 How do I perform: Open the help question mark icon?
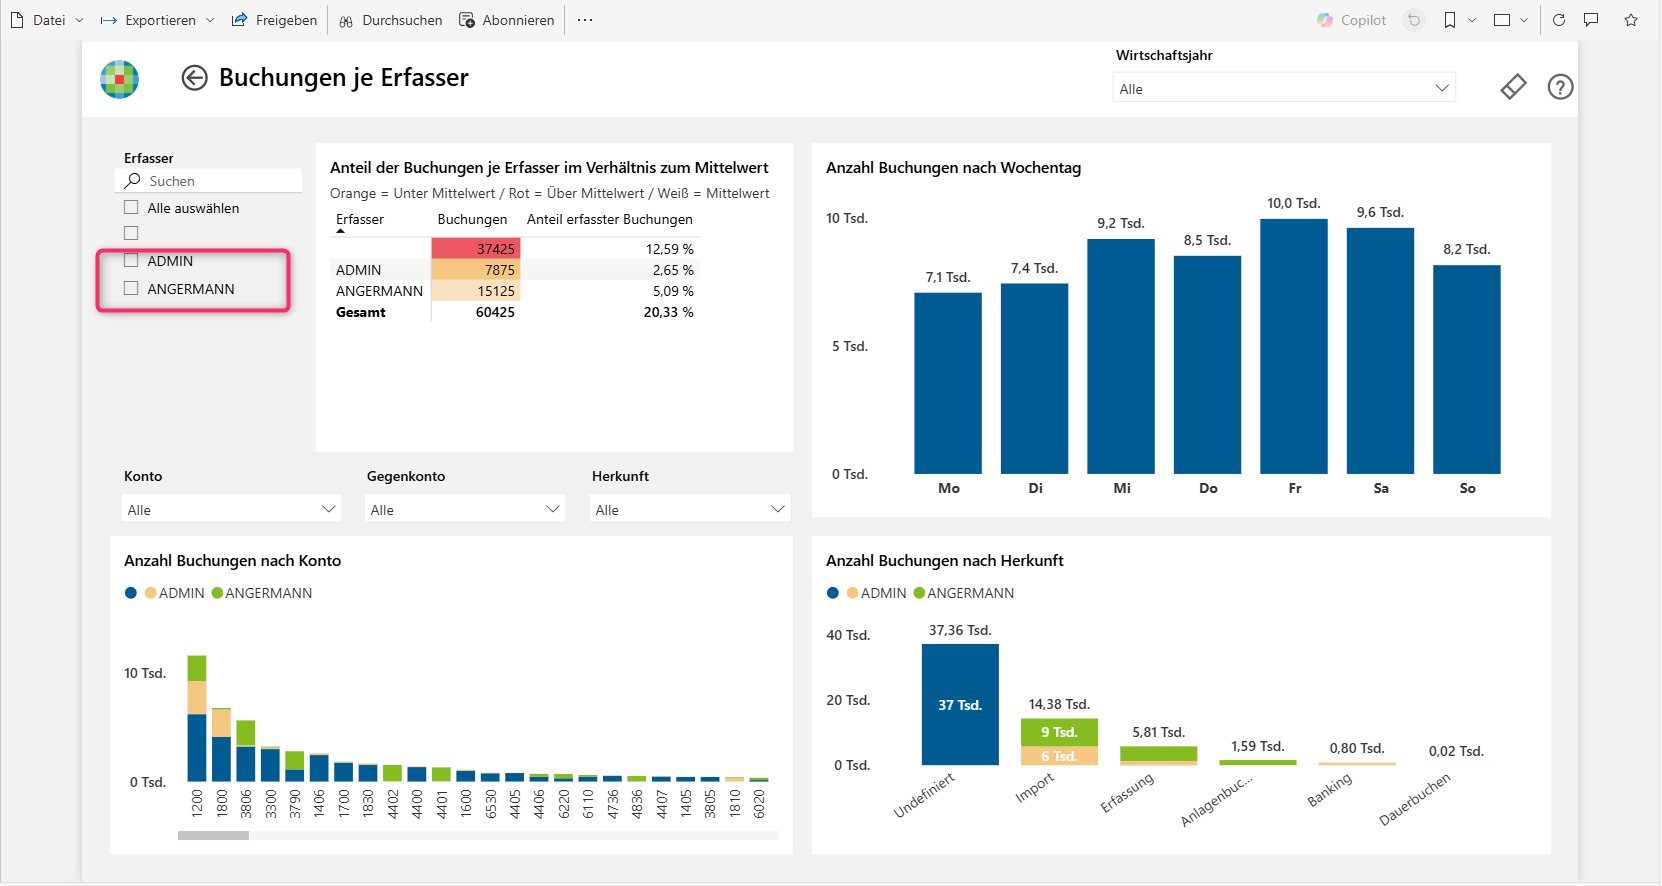click(x=1560, y=87)
